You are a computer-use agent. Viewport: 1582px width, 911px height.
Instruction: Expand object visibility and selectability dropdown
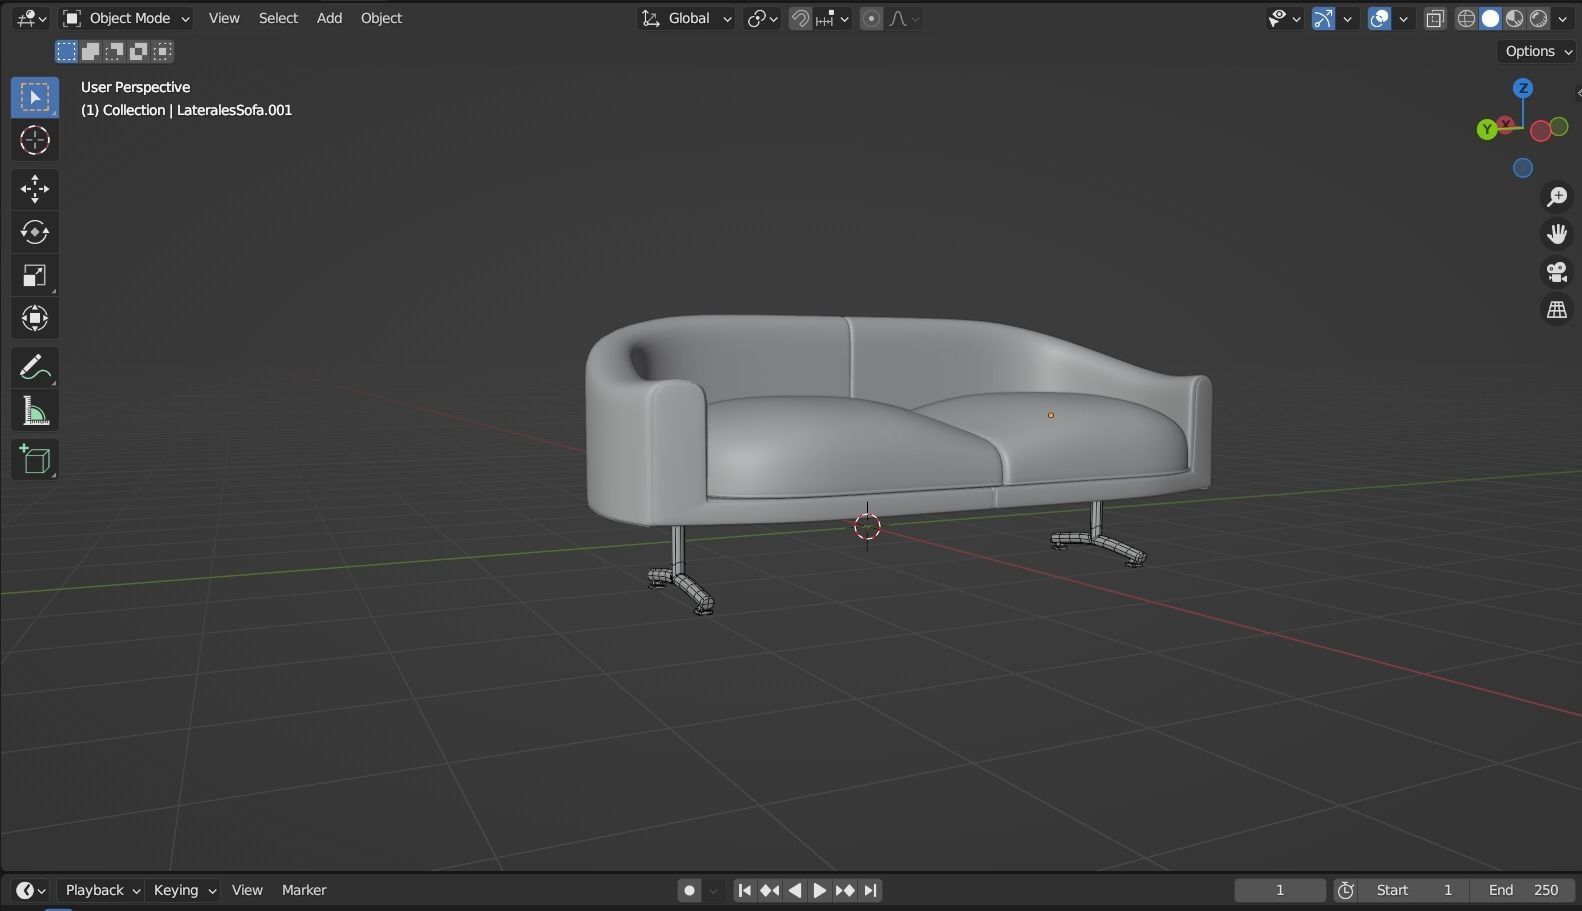[x=1285, y=18]
